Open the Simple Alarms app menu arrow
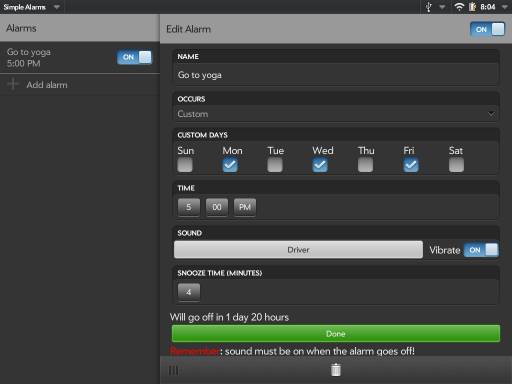The height and width of the screenshot is (384, 512). click(57, 7)
